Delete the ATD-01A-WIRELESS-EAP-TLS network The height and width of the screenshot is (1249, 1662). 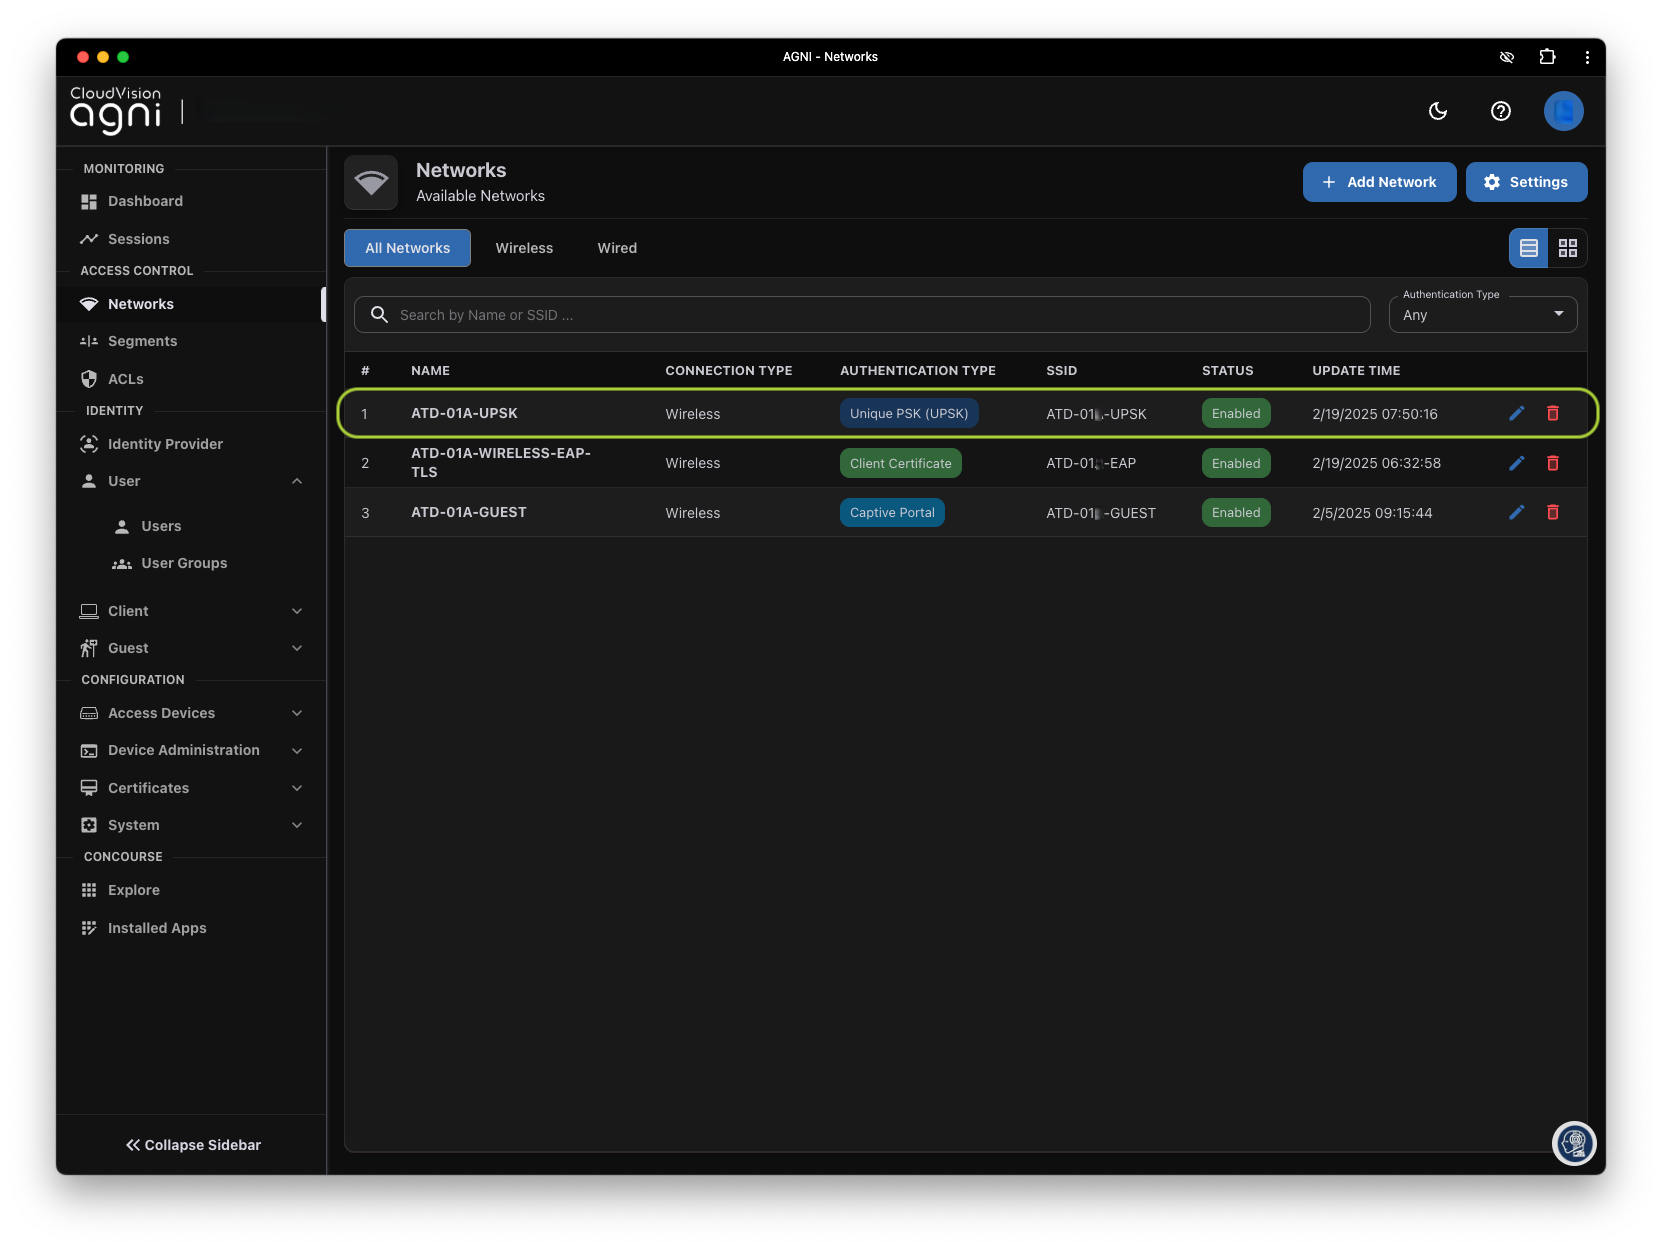point(1552,463)
